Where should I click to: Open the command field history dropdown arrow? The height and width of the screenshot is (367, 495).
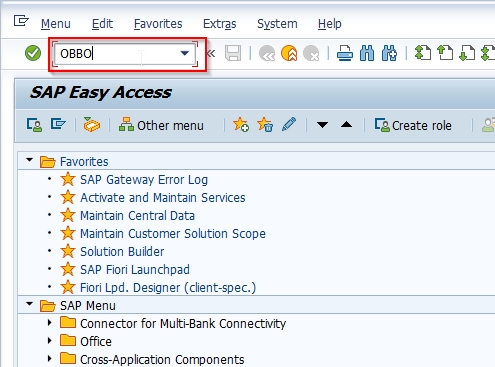pyautogui.click(x=184, y=53)
